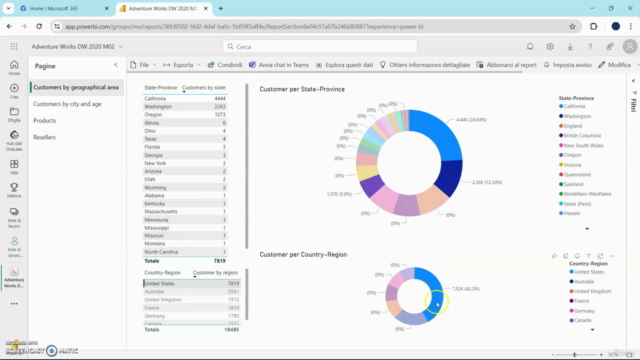The image size is (640, 360).
Task: Open the Esporta dropdown
Action: [x=182, y=65]
